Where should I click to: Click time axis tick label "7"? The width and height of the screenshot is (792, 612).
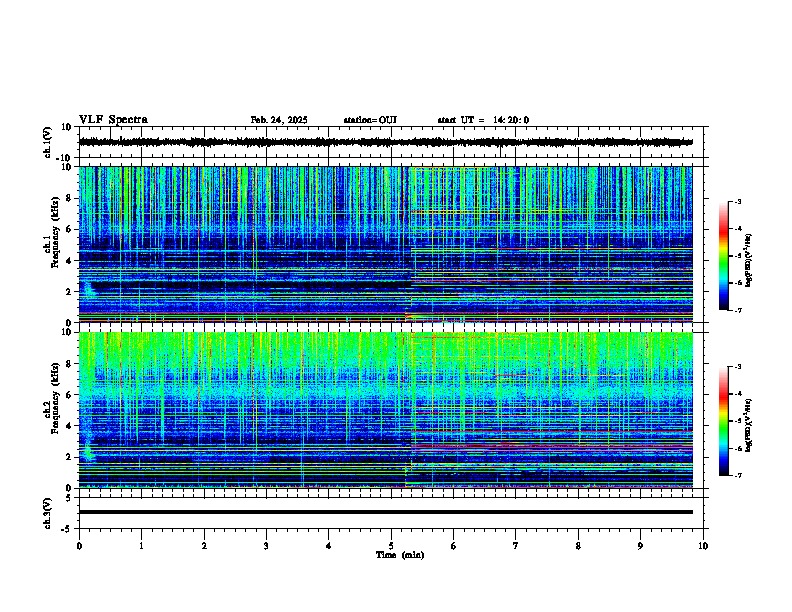pyautogui.click(x=516, y=545)
